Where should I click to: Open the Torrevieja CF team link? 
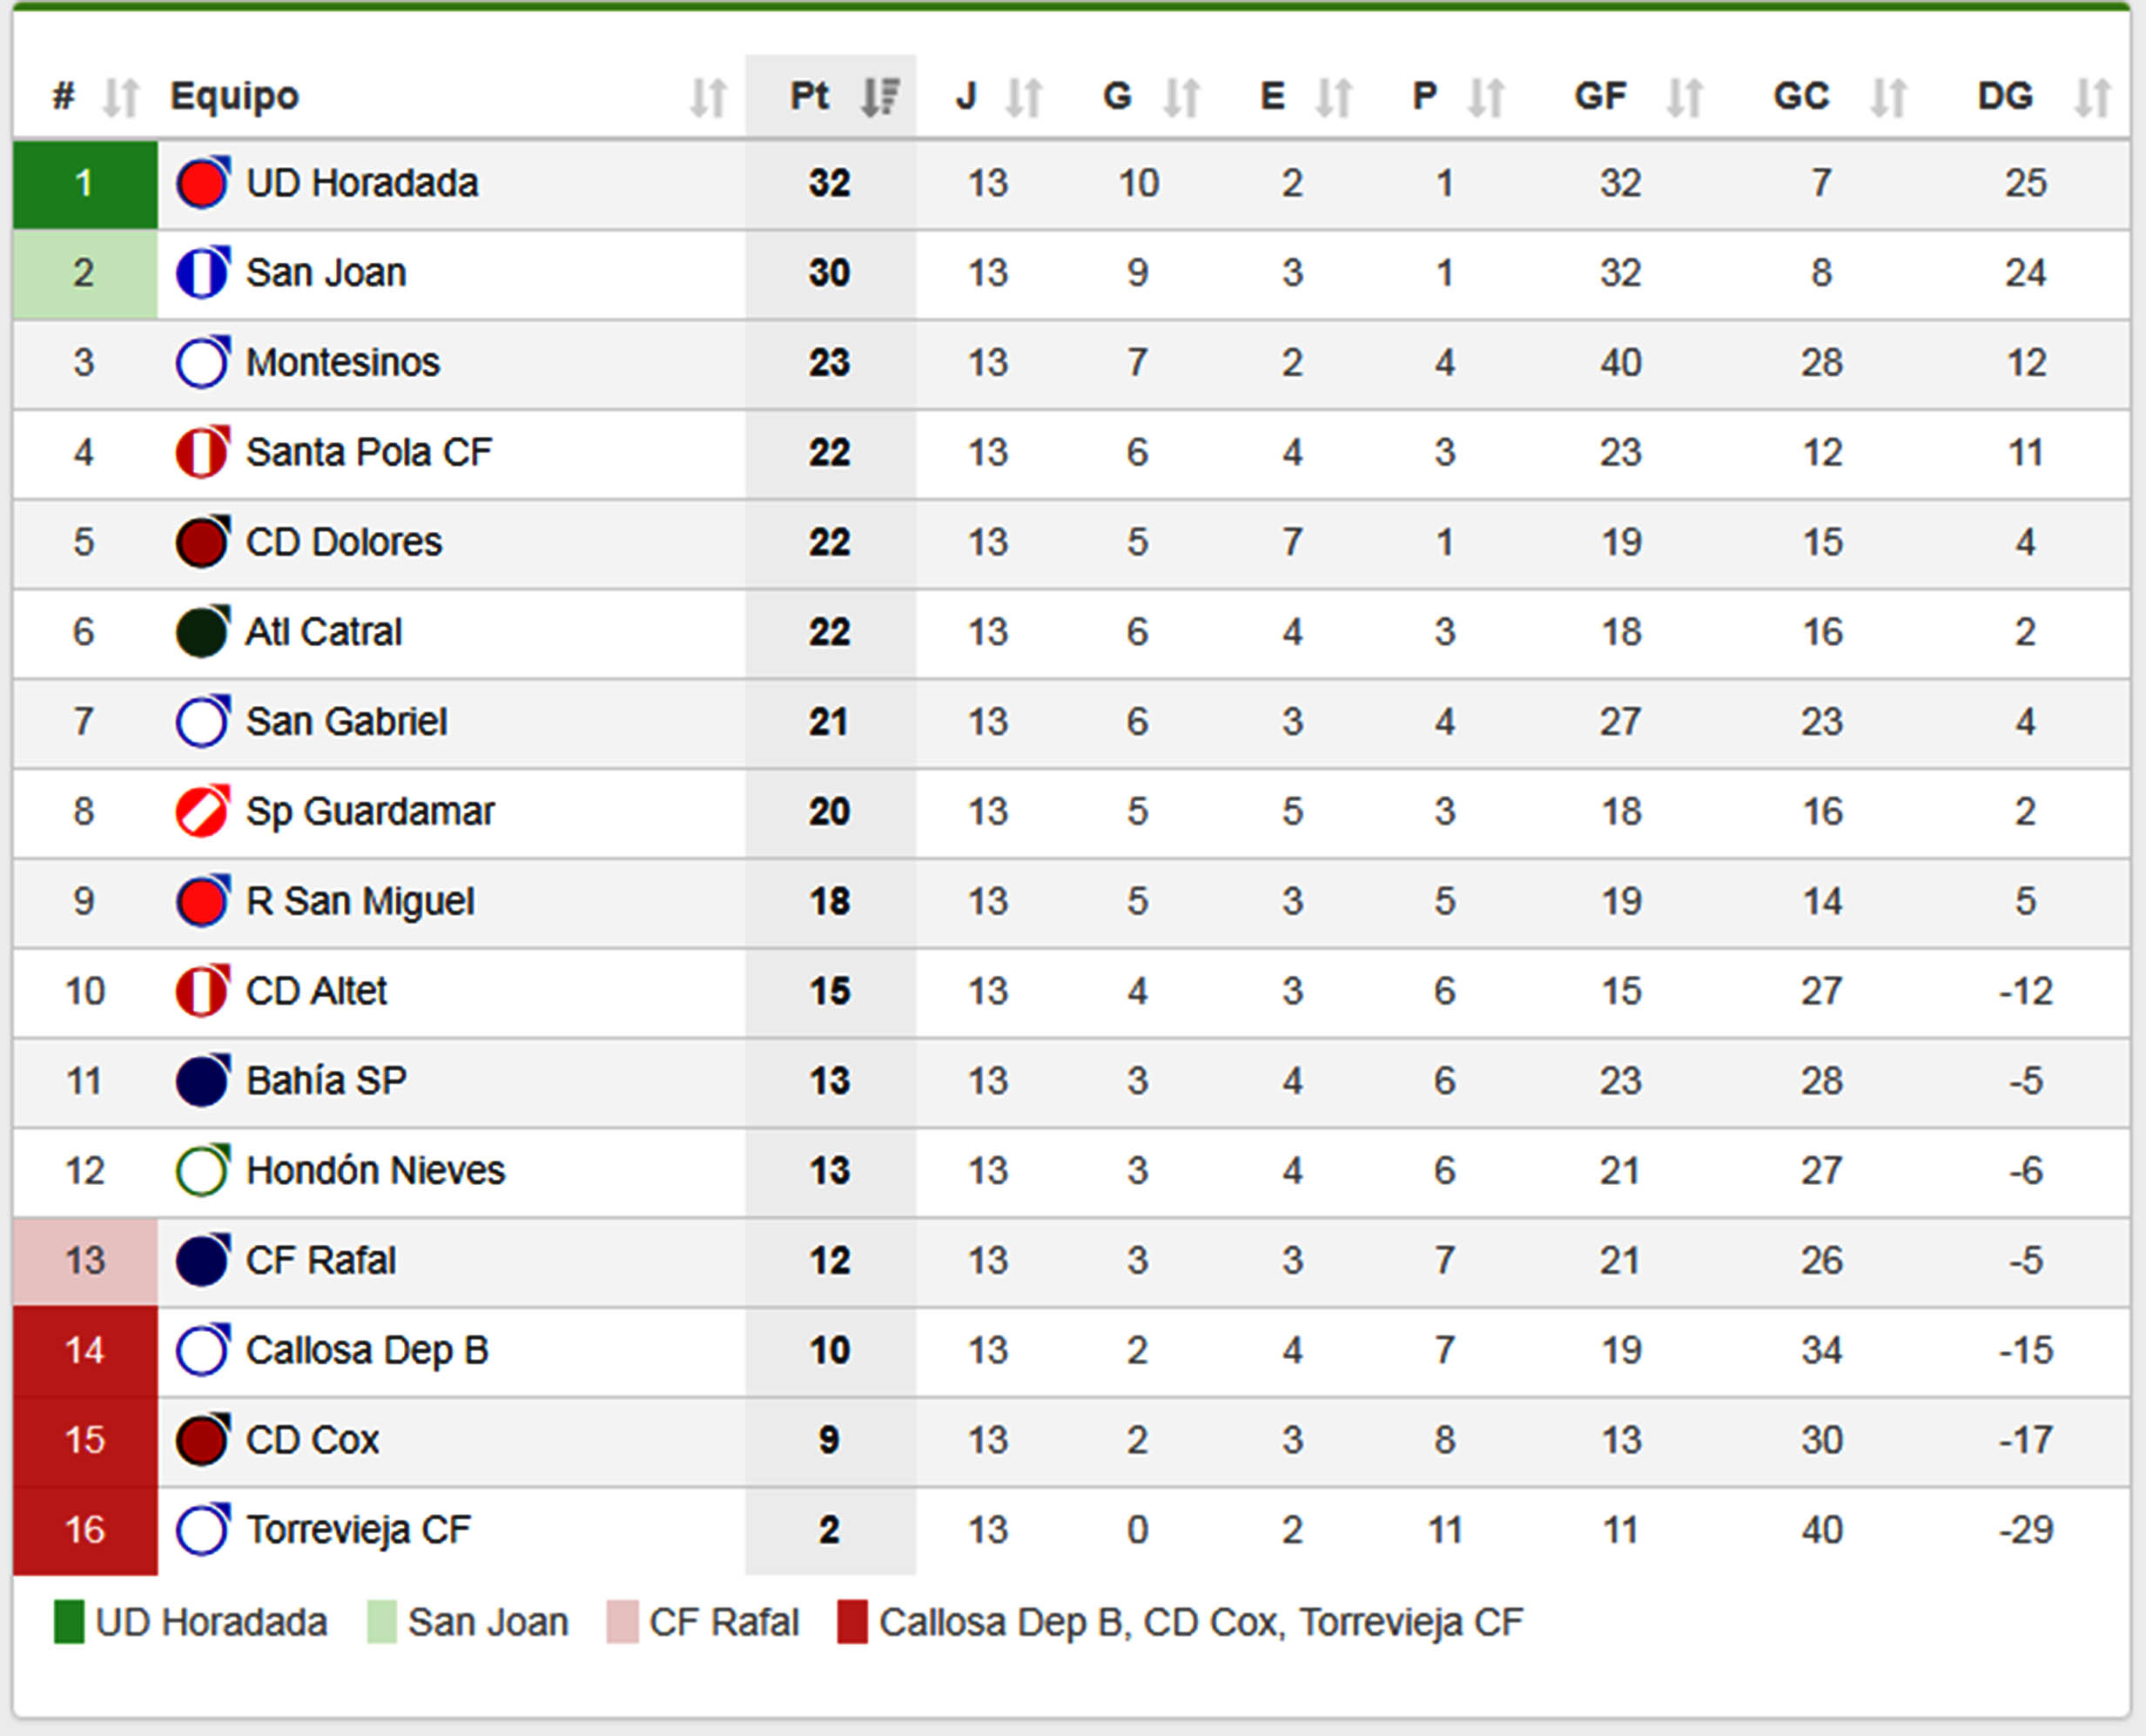(x=358, y=1530)
